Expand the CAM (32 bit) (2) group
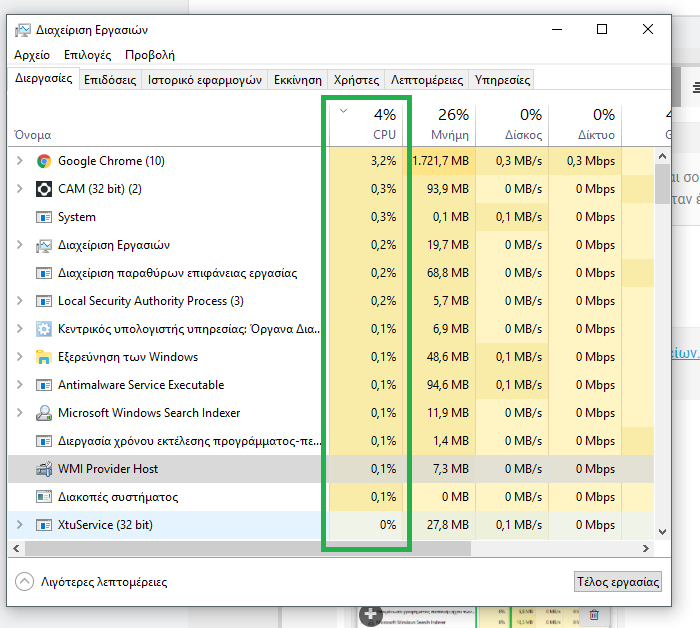The height and width of the screenshot is (628, 700). pos(20,189)
